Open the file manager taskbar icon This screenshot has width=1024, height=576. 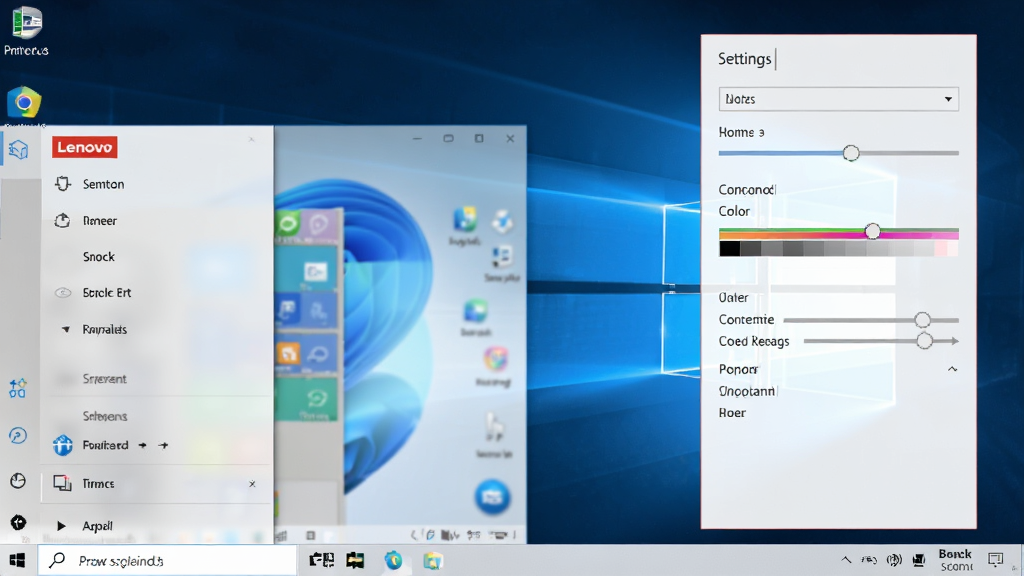[355, 560]
